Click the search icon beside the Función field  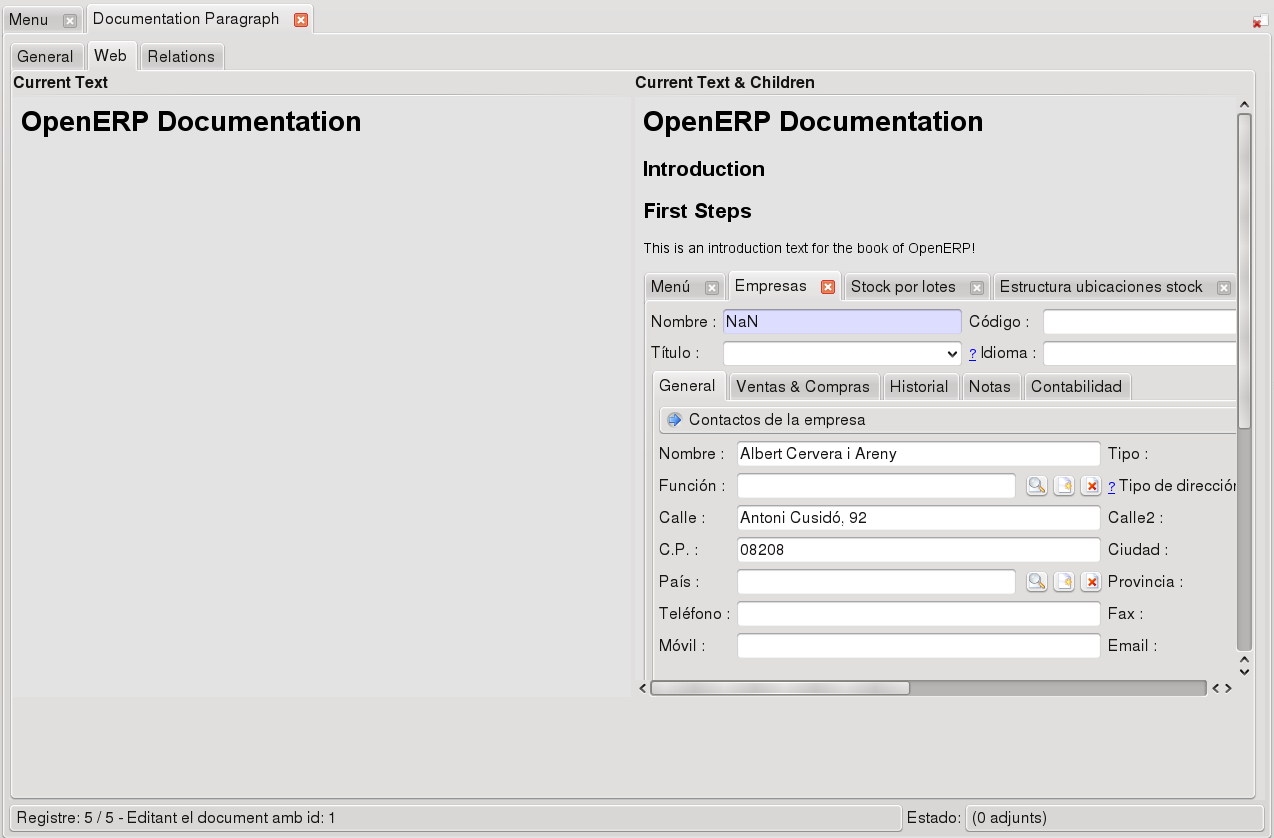(x=1037, y=486)
